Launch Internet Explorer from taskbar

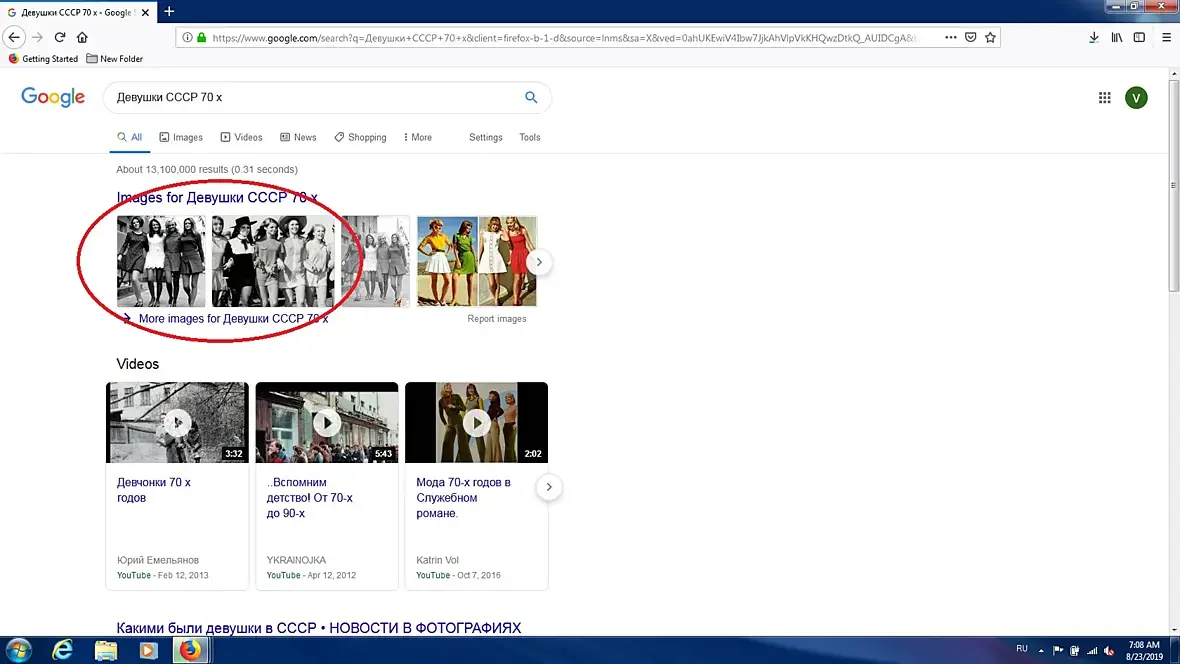[x=62, y=650]
